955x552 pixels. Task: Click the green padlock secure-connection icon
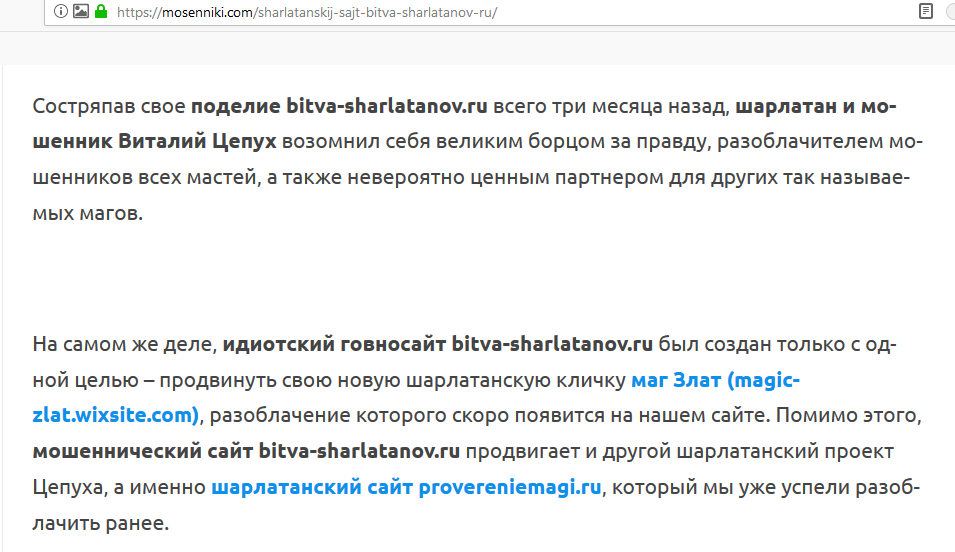tap(100, 12)
